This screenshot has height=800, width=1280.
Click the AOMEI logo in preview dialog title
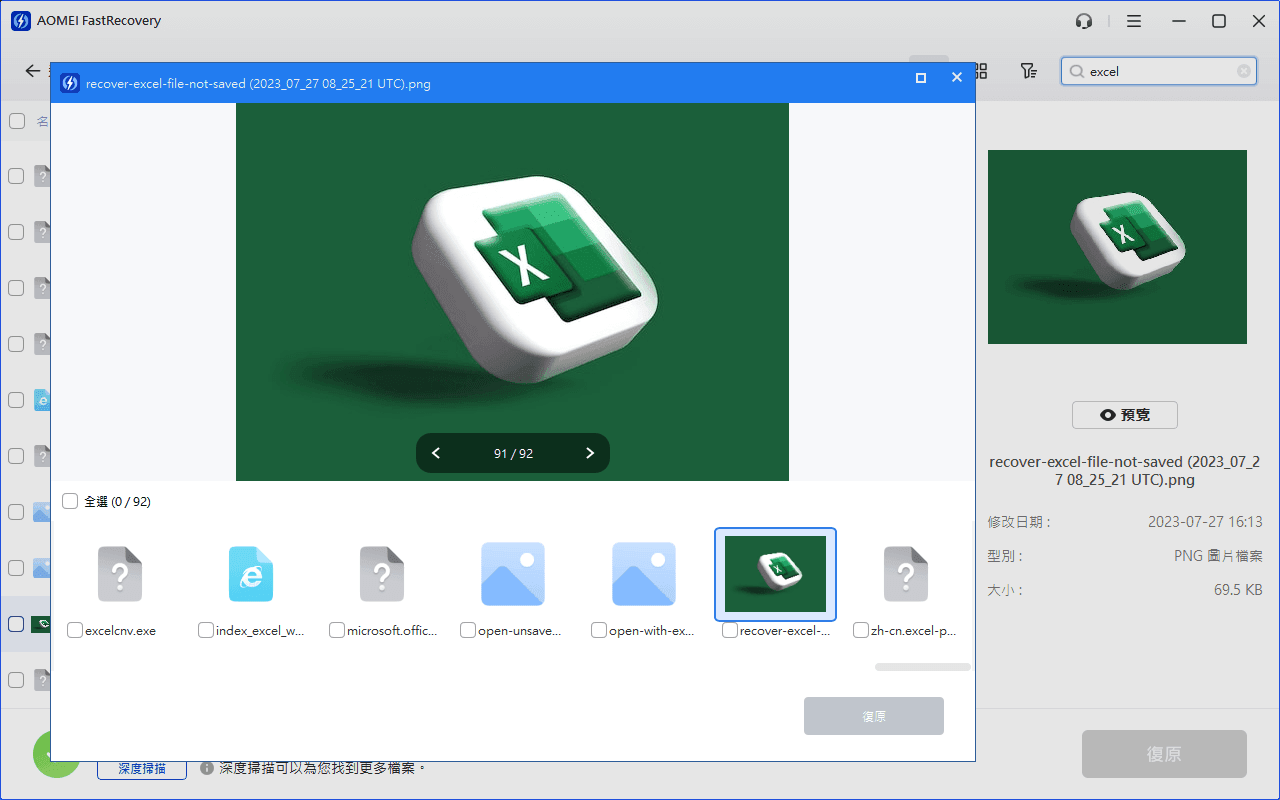coord(70,83)
